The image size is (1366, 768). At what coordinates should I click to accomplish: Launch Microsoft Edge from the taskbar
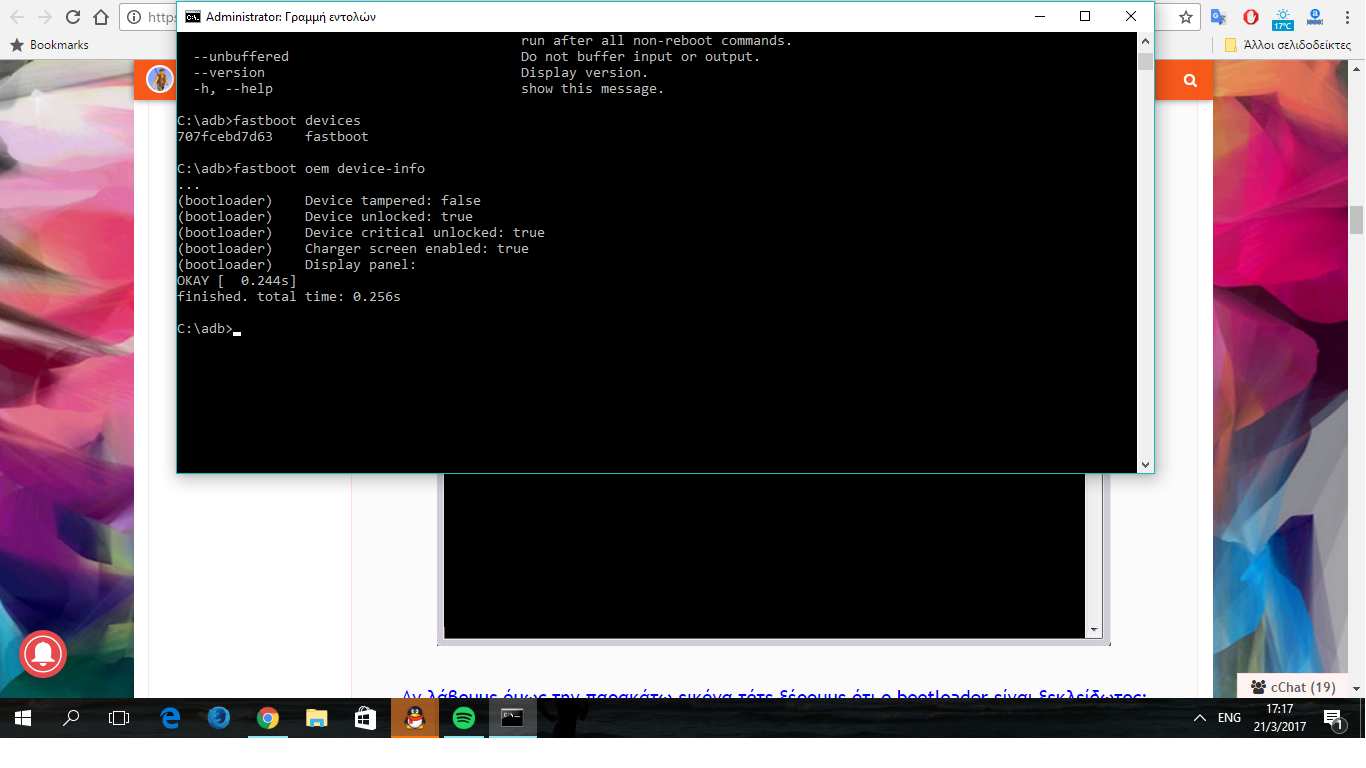click(170, 718)
